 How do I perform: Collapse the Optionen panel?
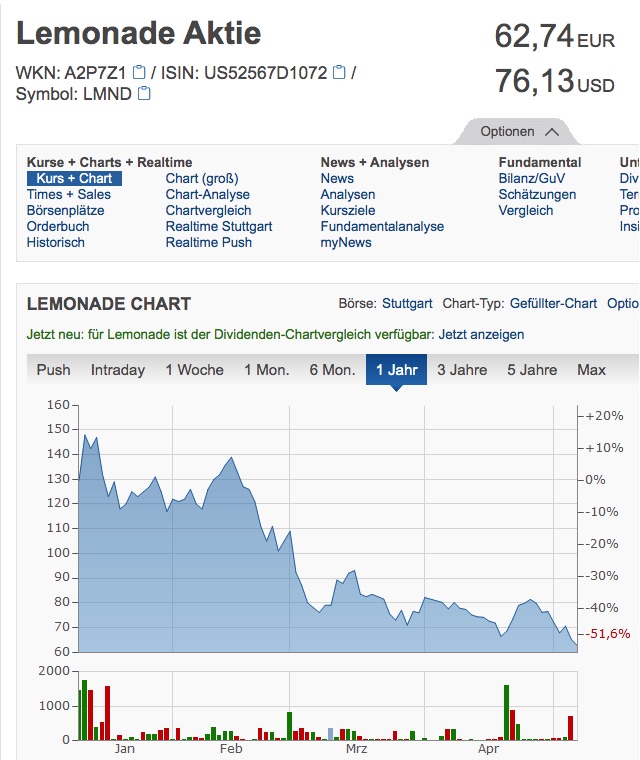point(518,132)
